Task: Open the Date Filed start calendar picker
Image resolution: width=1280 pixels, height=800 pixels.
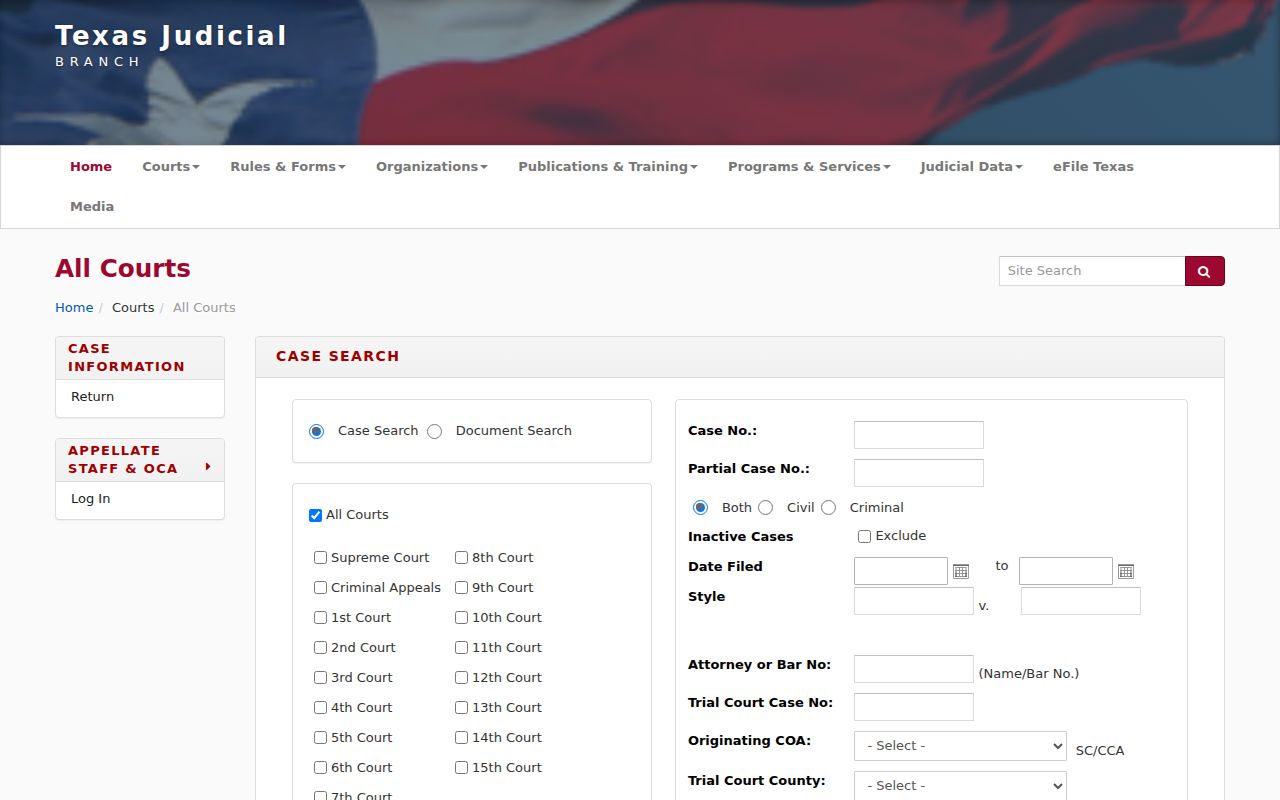Action: tap(961, 571)
